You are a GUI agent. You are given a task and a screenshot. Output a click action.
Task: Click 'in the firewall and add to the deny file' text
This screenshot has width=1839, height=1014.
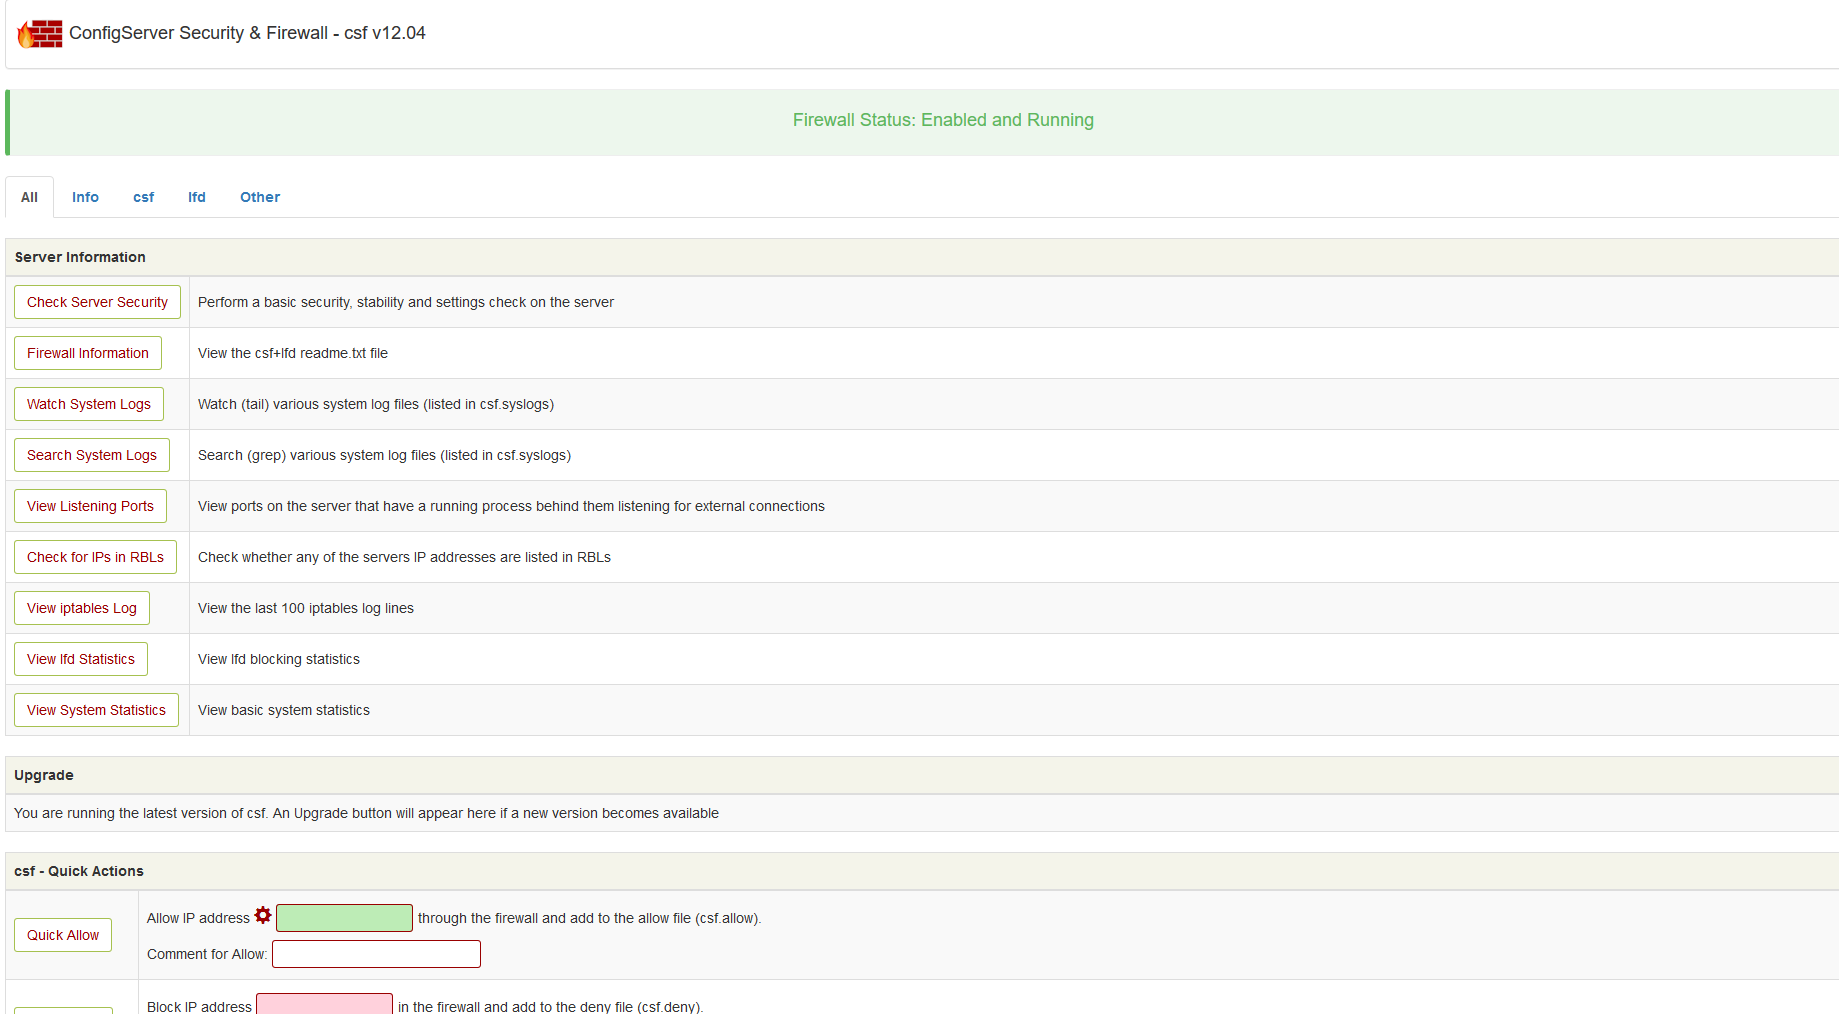(550, 1006)
